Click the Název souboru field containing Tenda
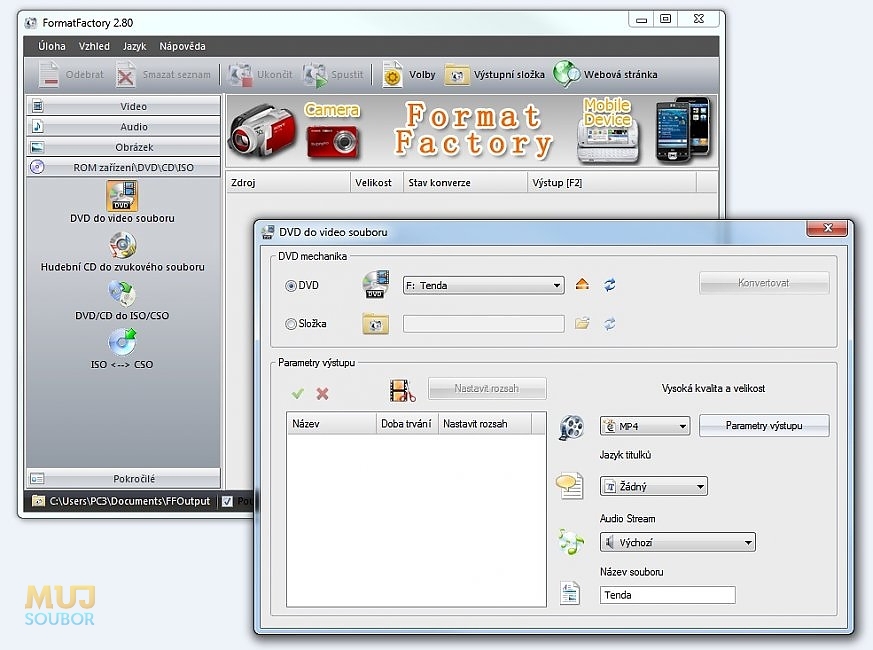Screen dimensions: 873x650 (668, 595)
